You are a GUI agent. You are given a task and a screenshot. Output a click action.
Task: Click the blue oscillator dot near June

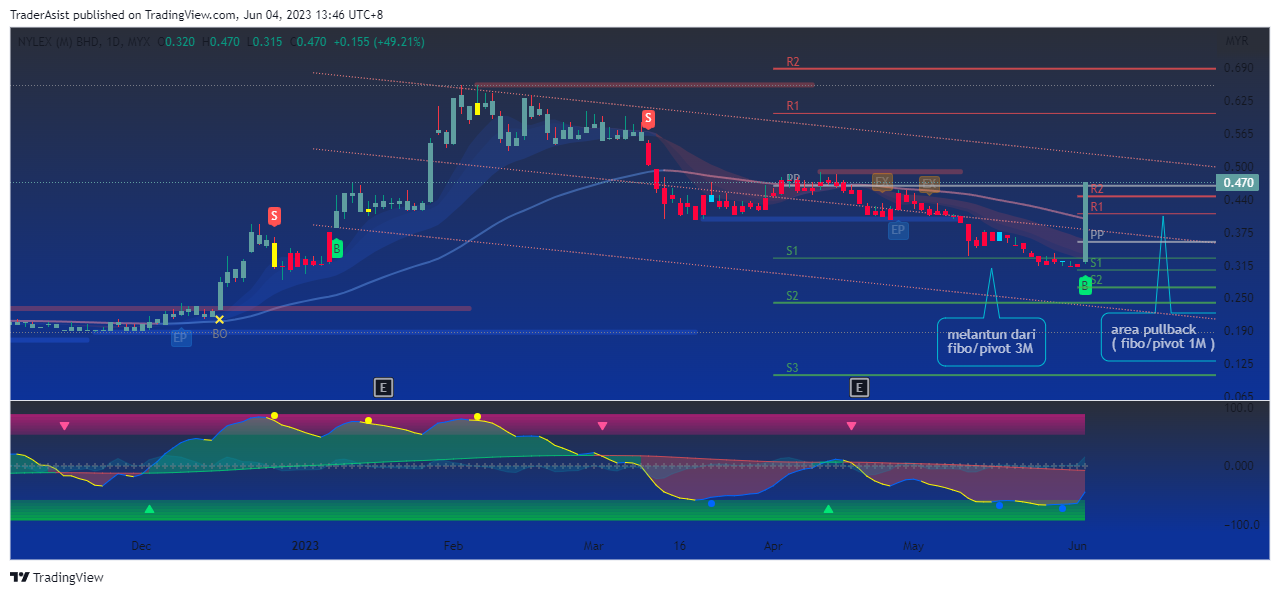pyautogui.click(x=1062, y=507)
